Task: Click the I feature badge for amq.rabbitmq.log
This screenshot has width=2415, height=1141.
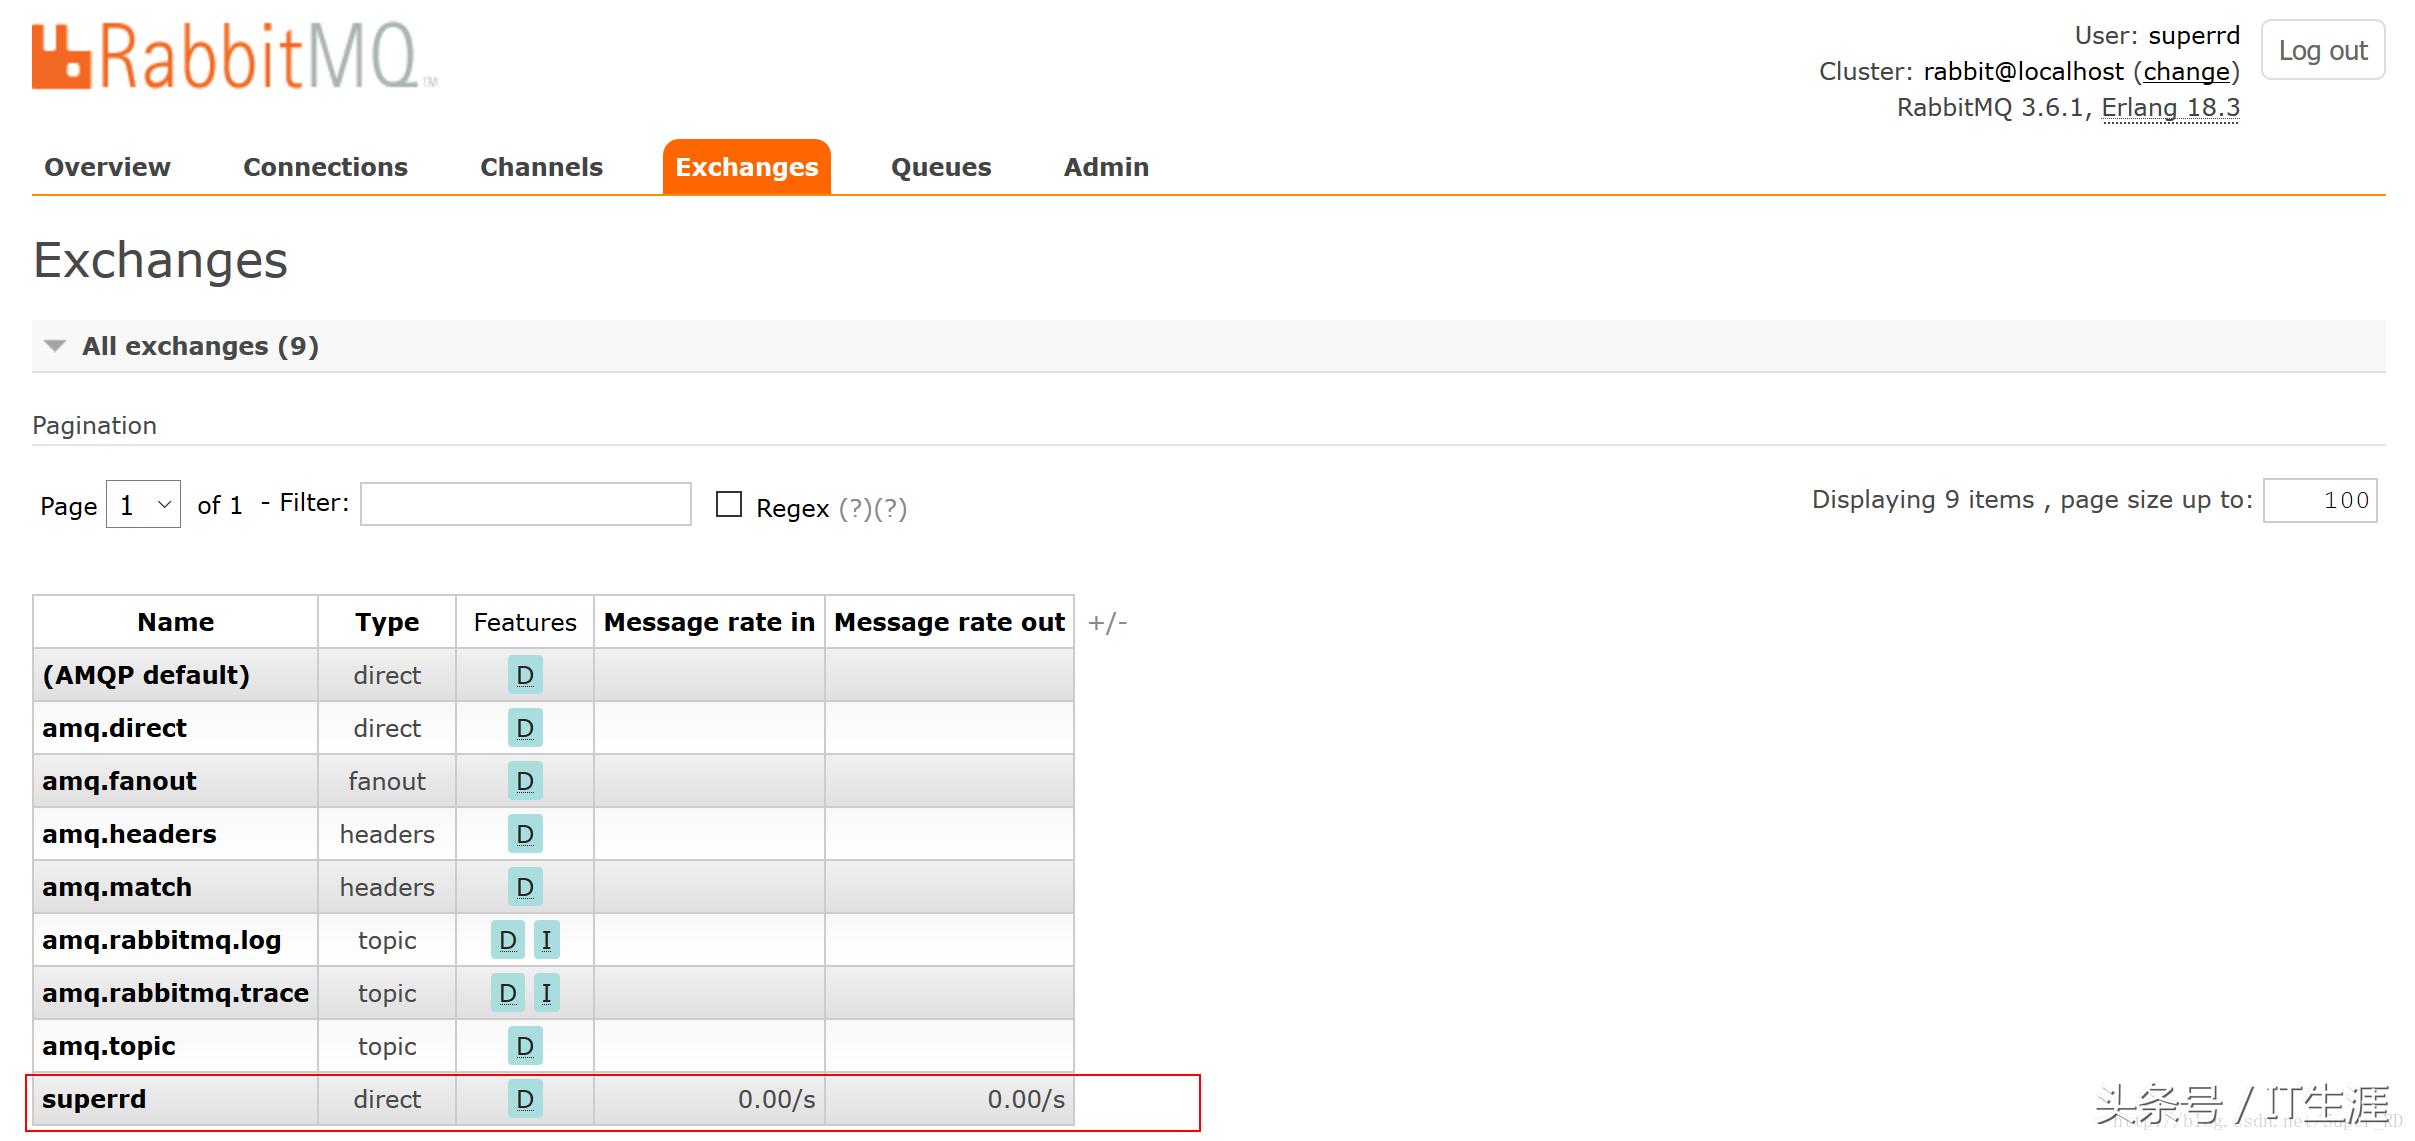Action: (546, 940)
